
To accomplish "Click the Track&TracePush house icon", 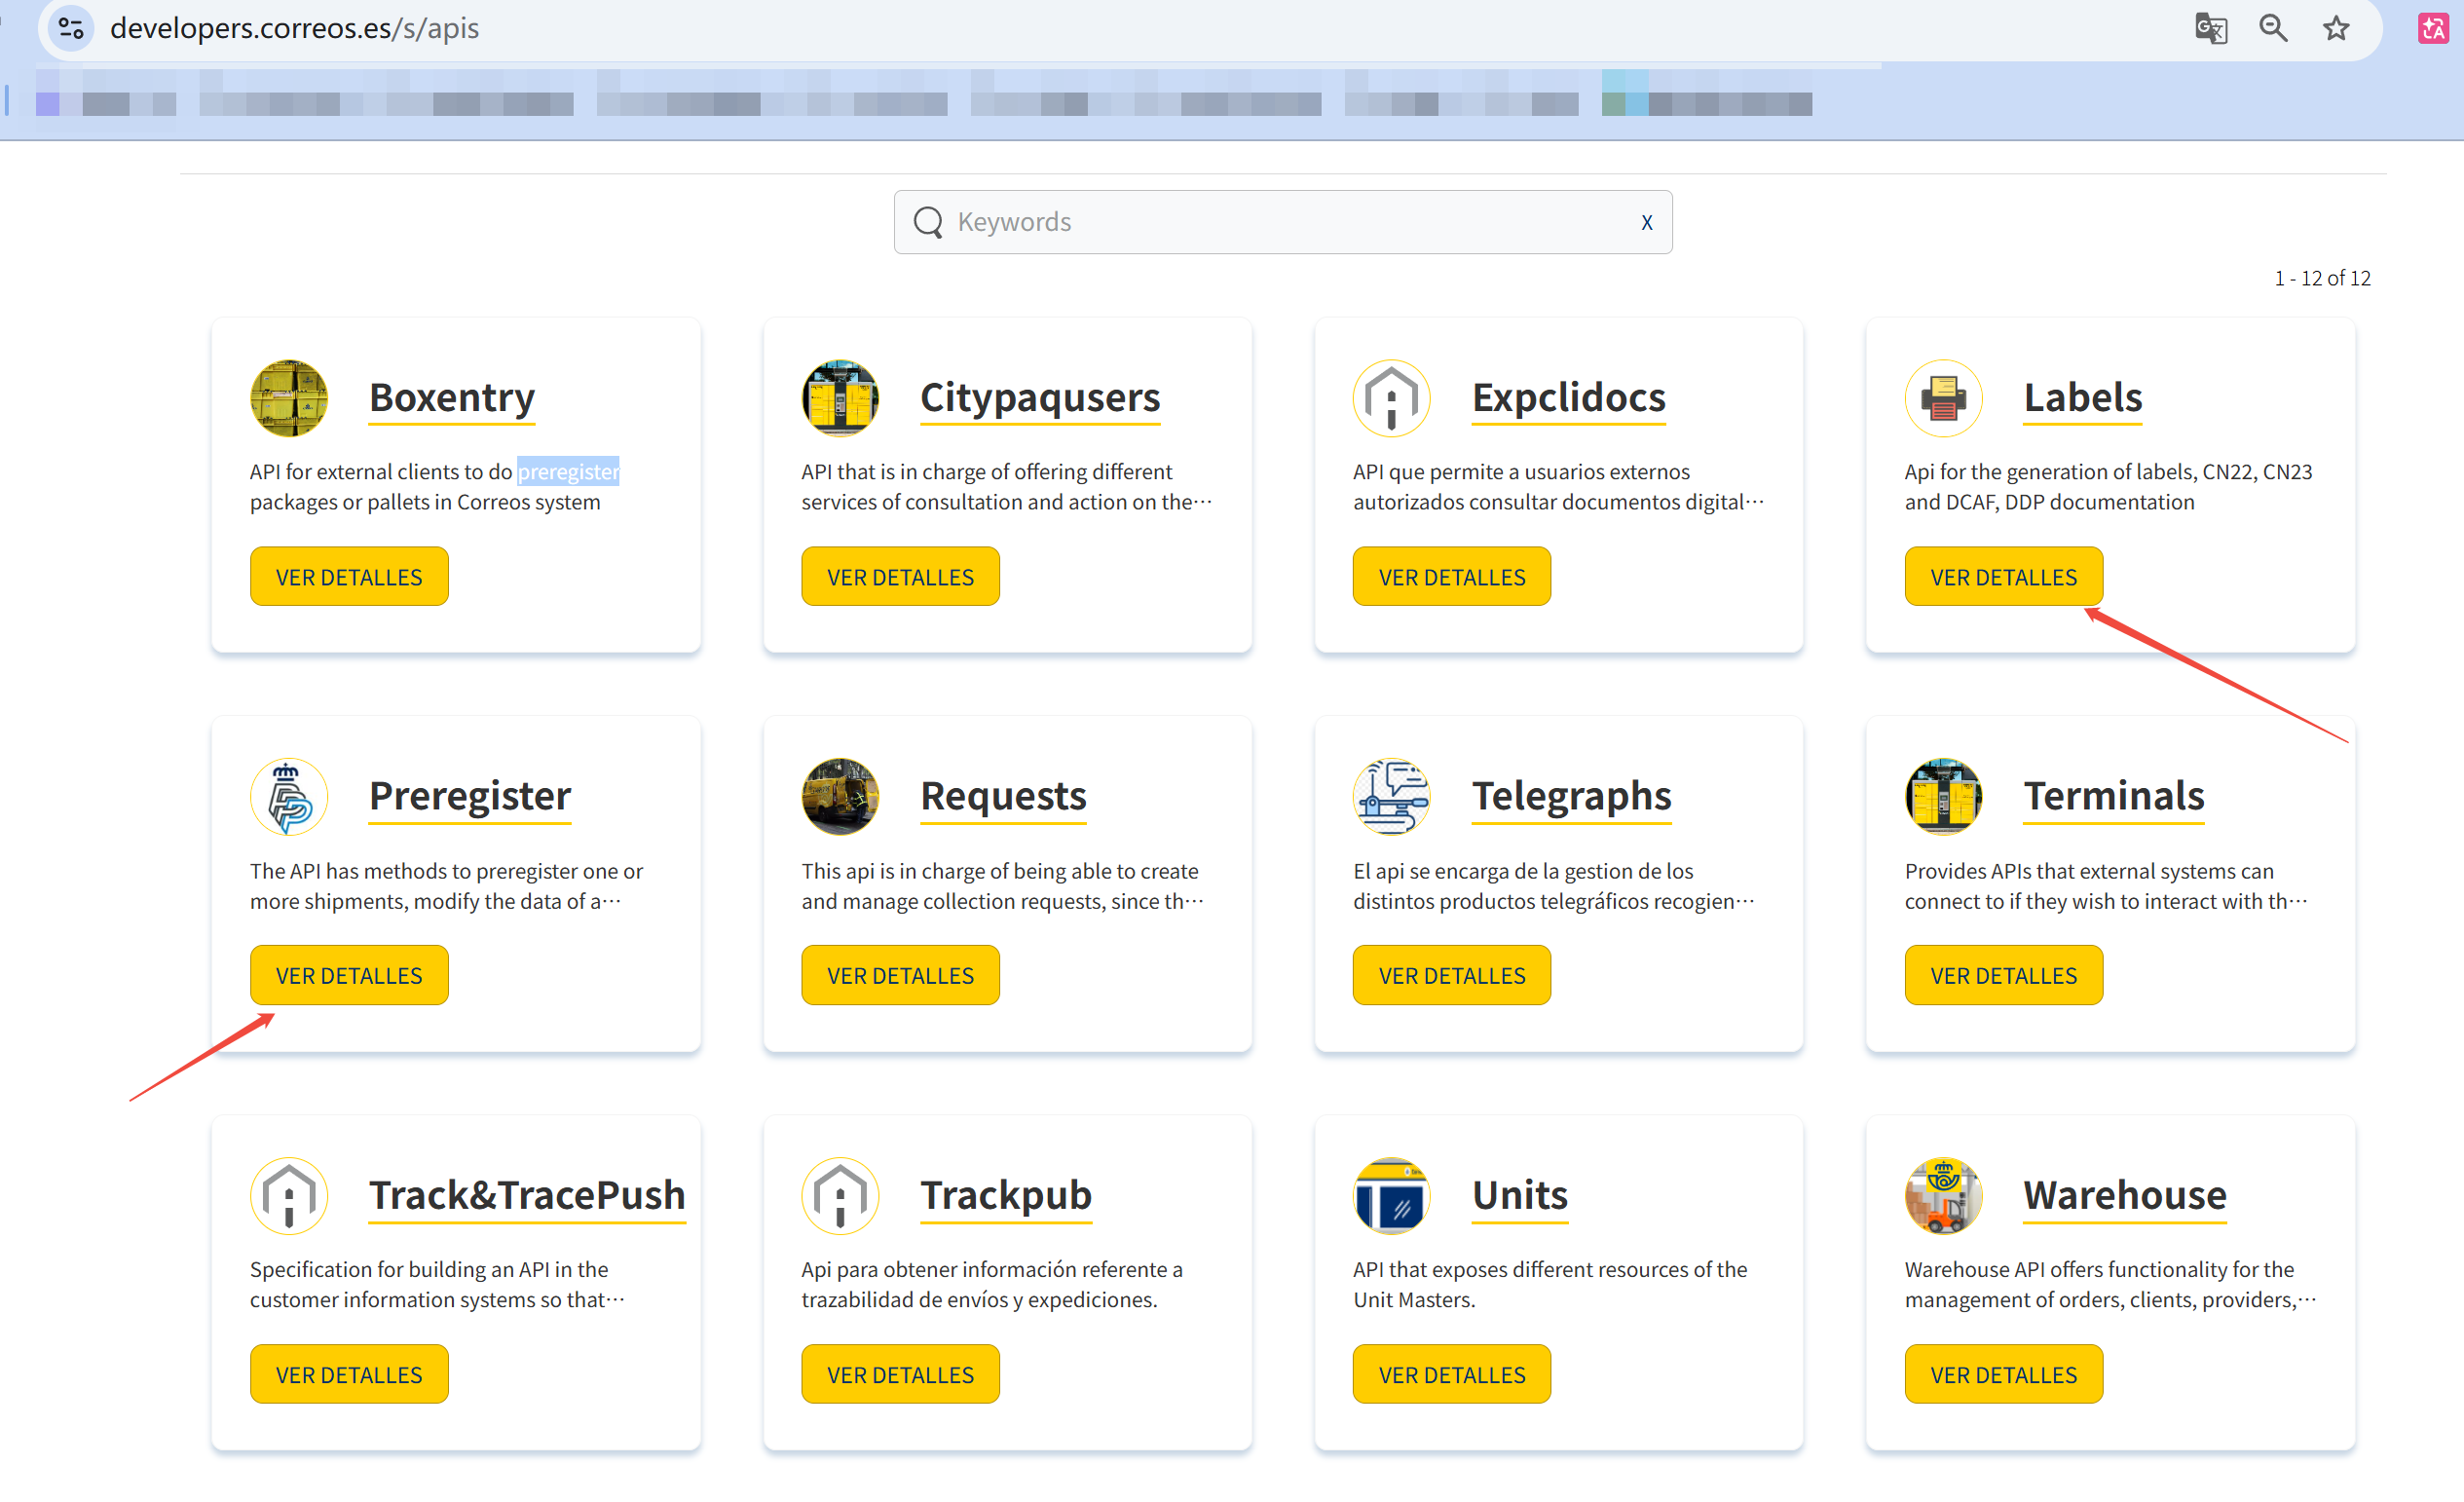I will pos(289,1195).
